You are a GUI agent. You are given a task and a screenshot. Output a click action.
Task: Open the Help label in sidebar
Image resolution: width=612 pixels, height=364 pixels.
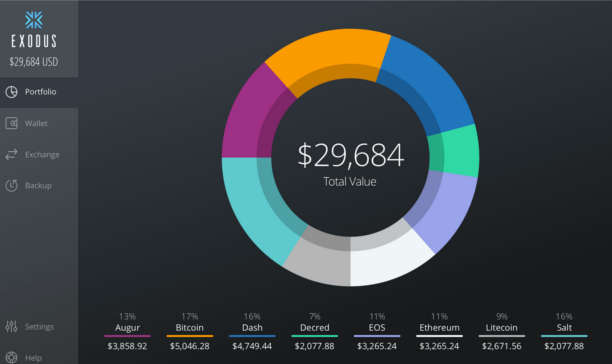34,357
